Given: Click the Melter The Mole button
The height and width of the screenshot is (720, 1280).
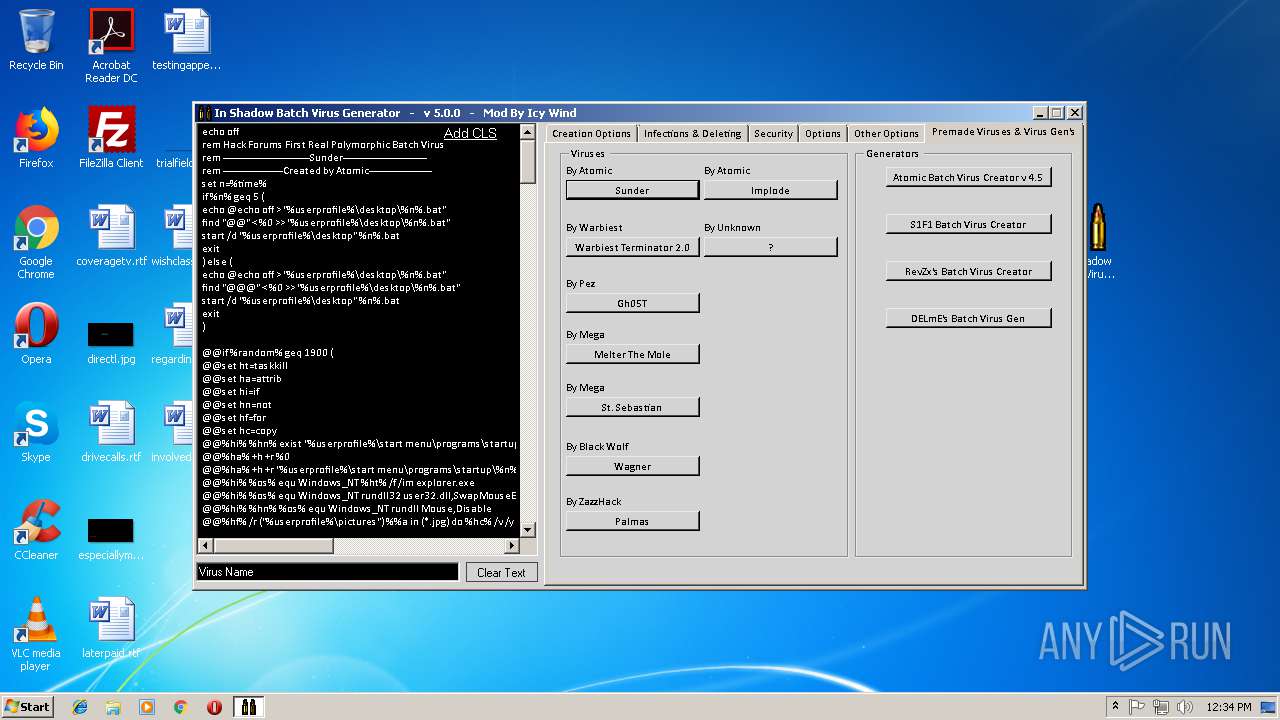Looking at the screenshot, I should (x=632, y=354).
